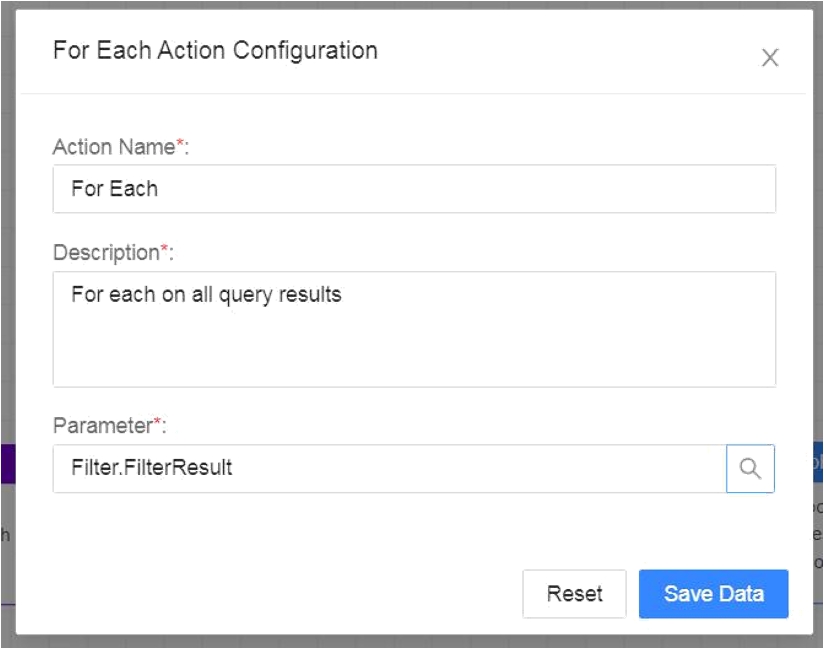Click the Parameter label
Image resolution: width=824 pixels, height=648 pixels.
101,425
